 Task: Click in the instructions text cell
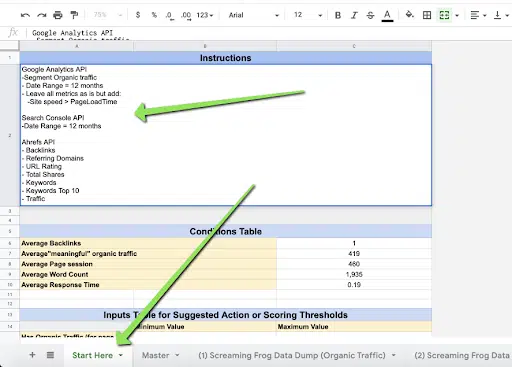pos(226,135)
